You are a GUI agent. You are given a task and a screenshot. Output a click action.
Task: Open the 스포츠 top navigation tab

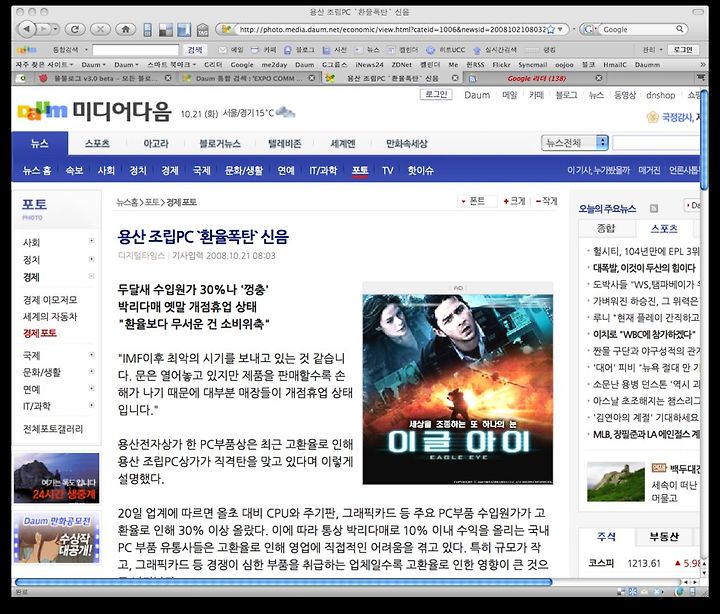[97, 144]
